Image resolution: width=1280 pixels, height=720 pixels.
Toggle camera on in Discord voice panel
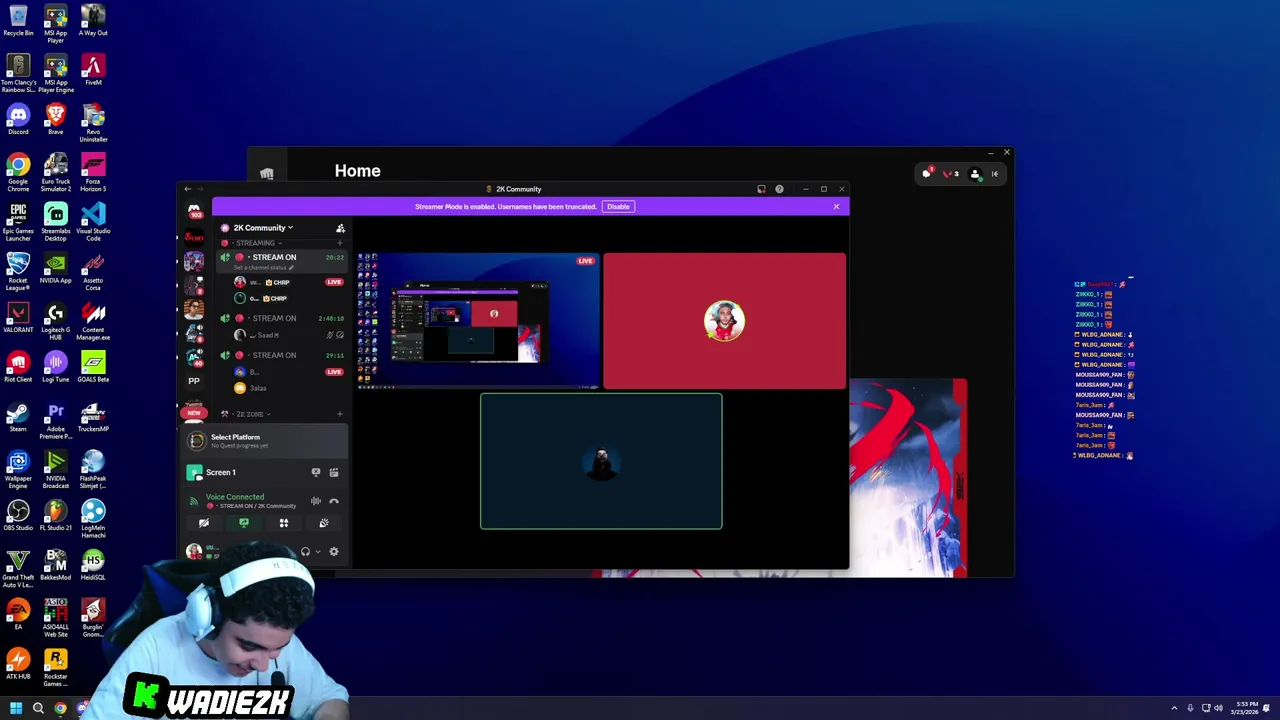204,523
